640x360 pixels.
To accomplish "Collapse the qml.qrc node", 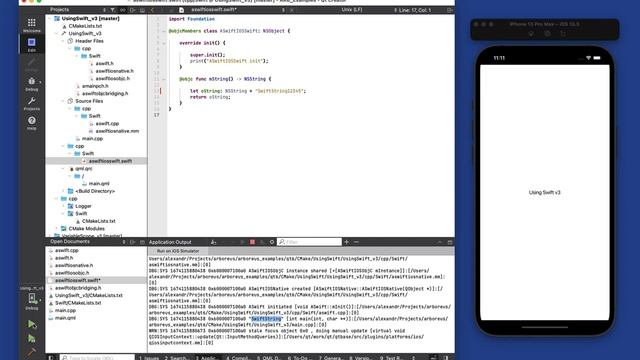I will tap(63, 169).
